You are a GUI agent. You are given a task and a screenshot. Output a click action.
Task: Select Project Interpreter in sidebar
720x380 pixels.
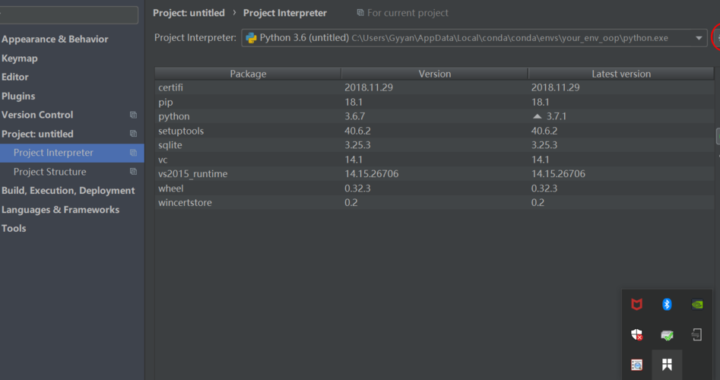click(72, 153)
